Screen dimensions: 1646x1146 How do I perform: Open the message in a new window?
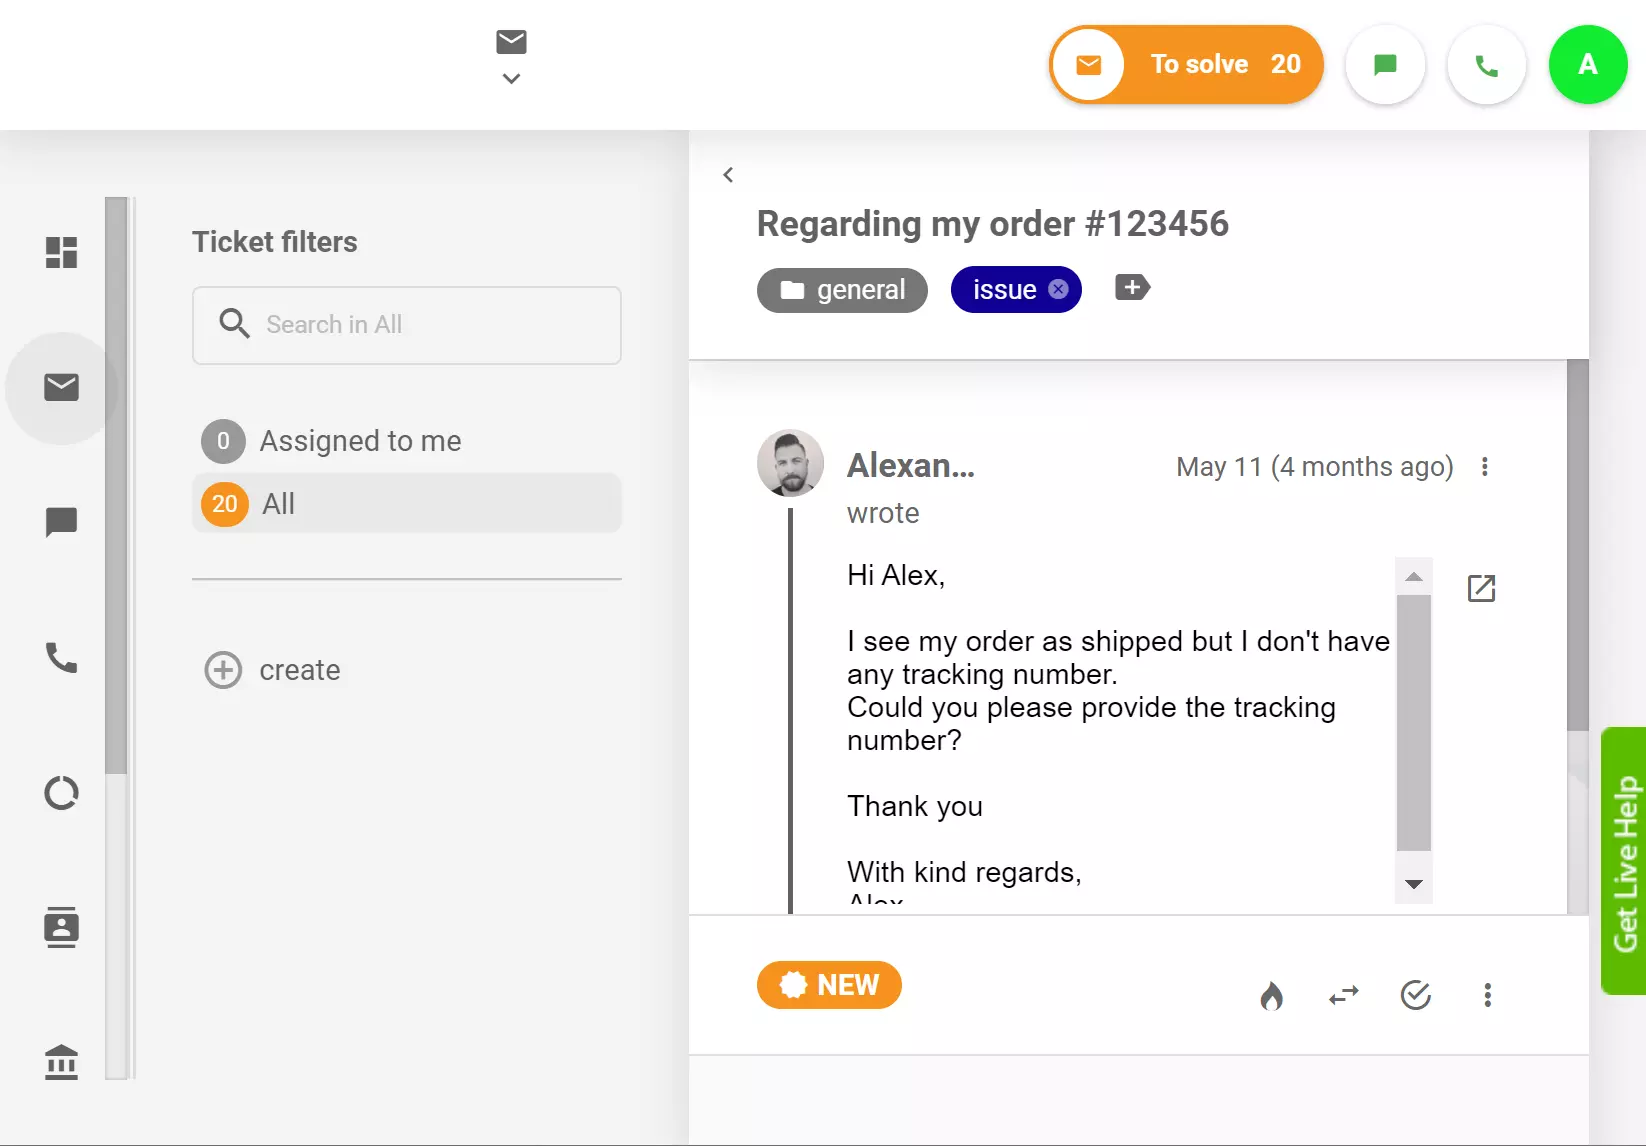[1481, 588]
